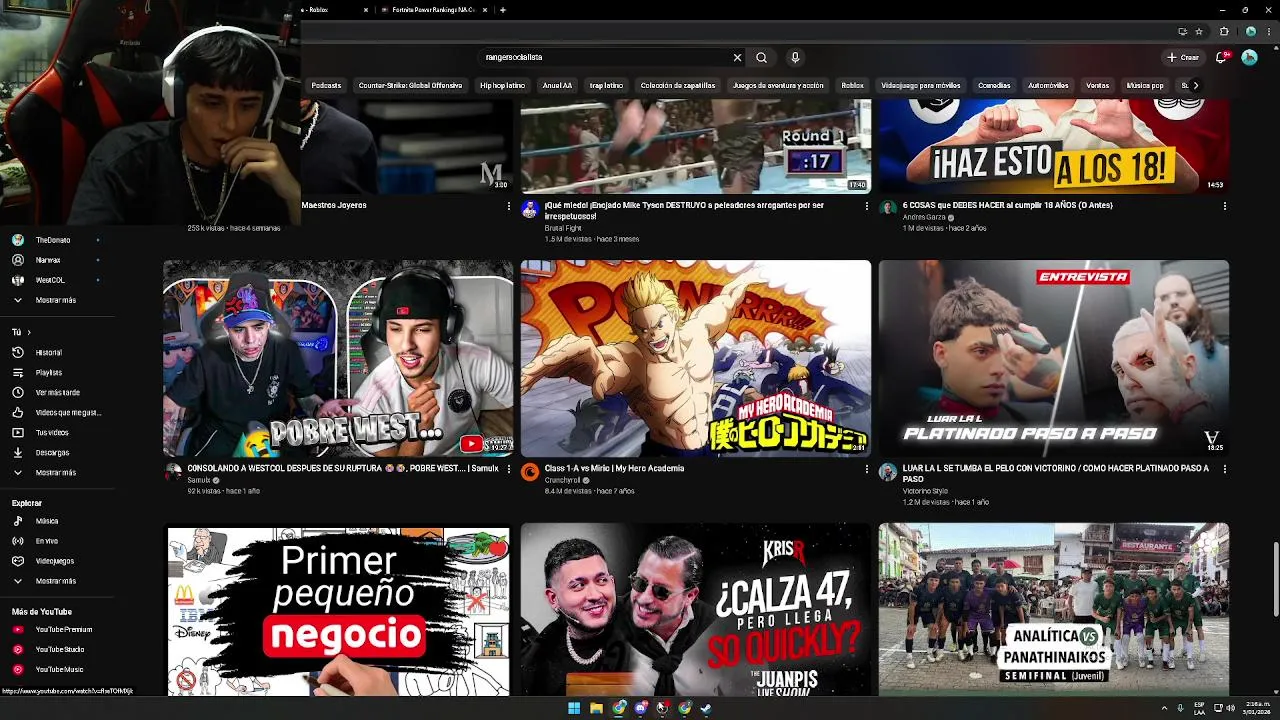Start voice search with microphone
1280x720 pixels.
[x=795, y=57]
